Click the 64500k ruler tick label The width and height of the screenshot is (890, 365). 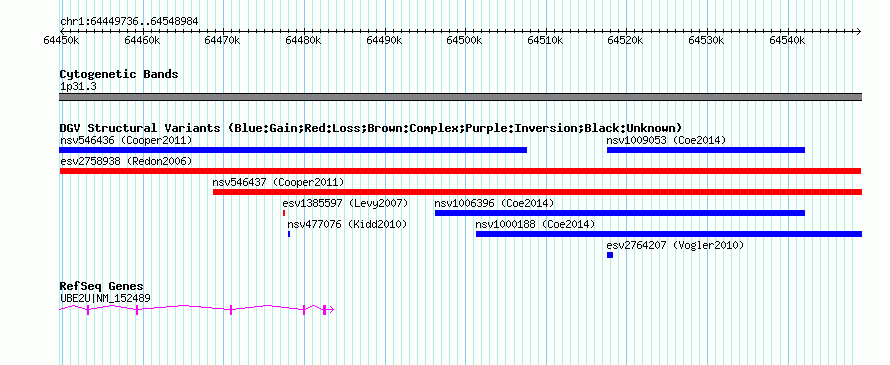pos(465,40)
